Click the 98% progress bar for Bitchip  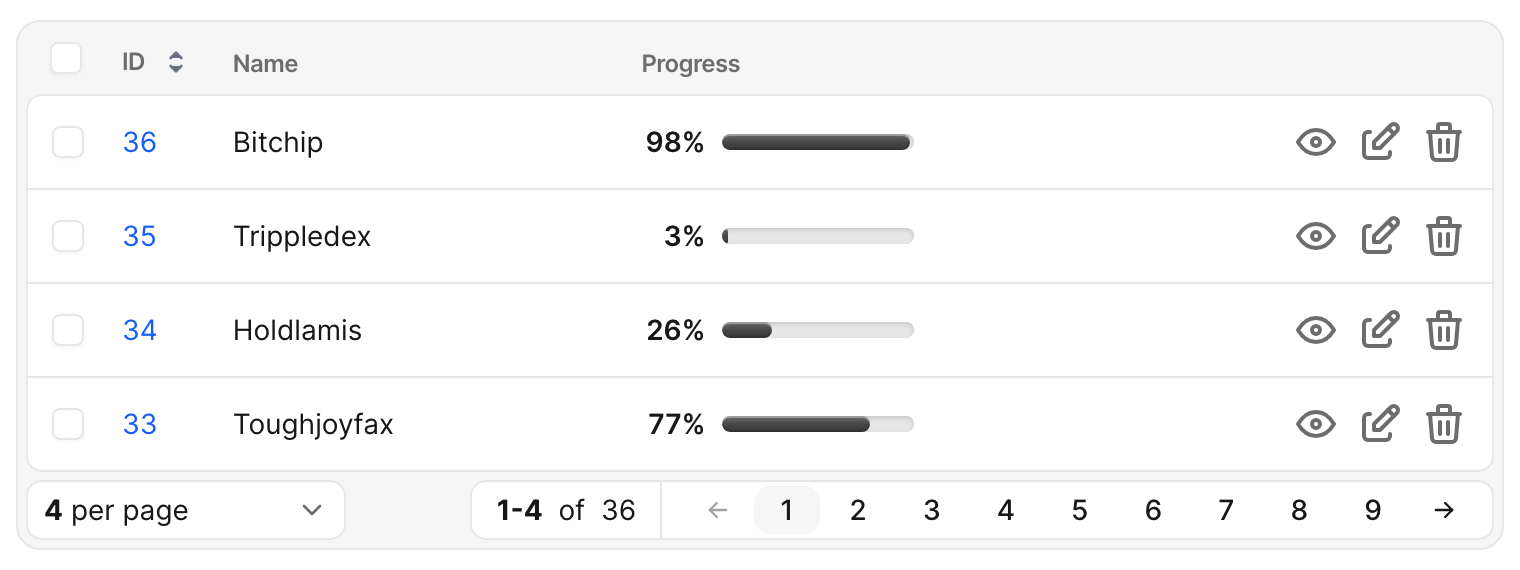click(818, 143)
